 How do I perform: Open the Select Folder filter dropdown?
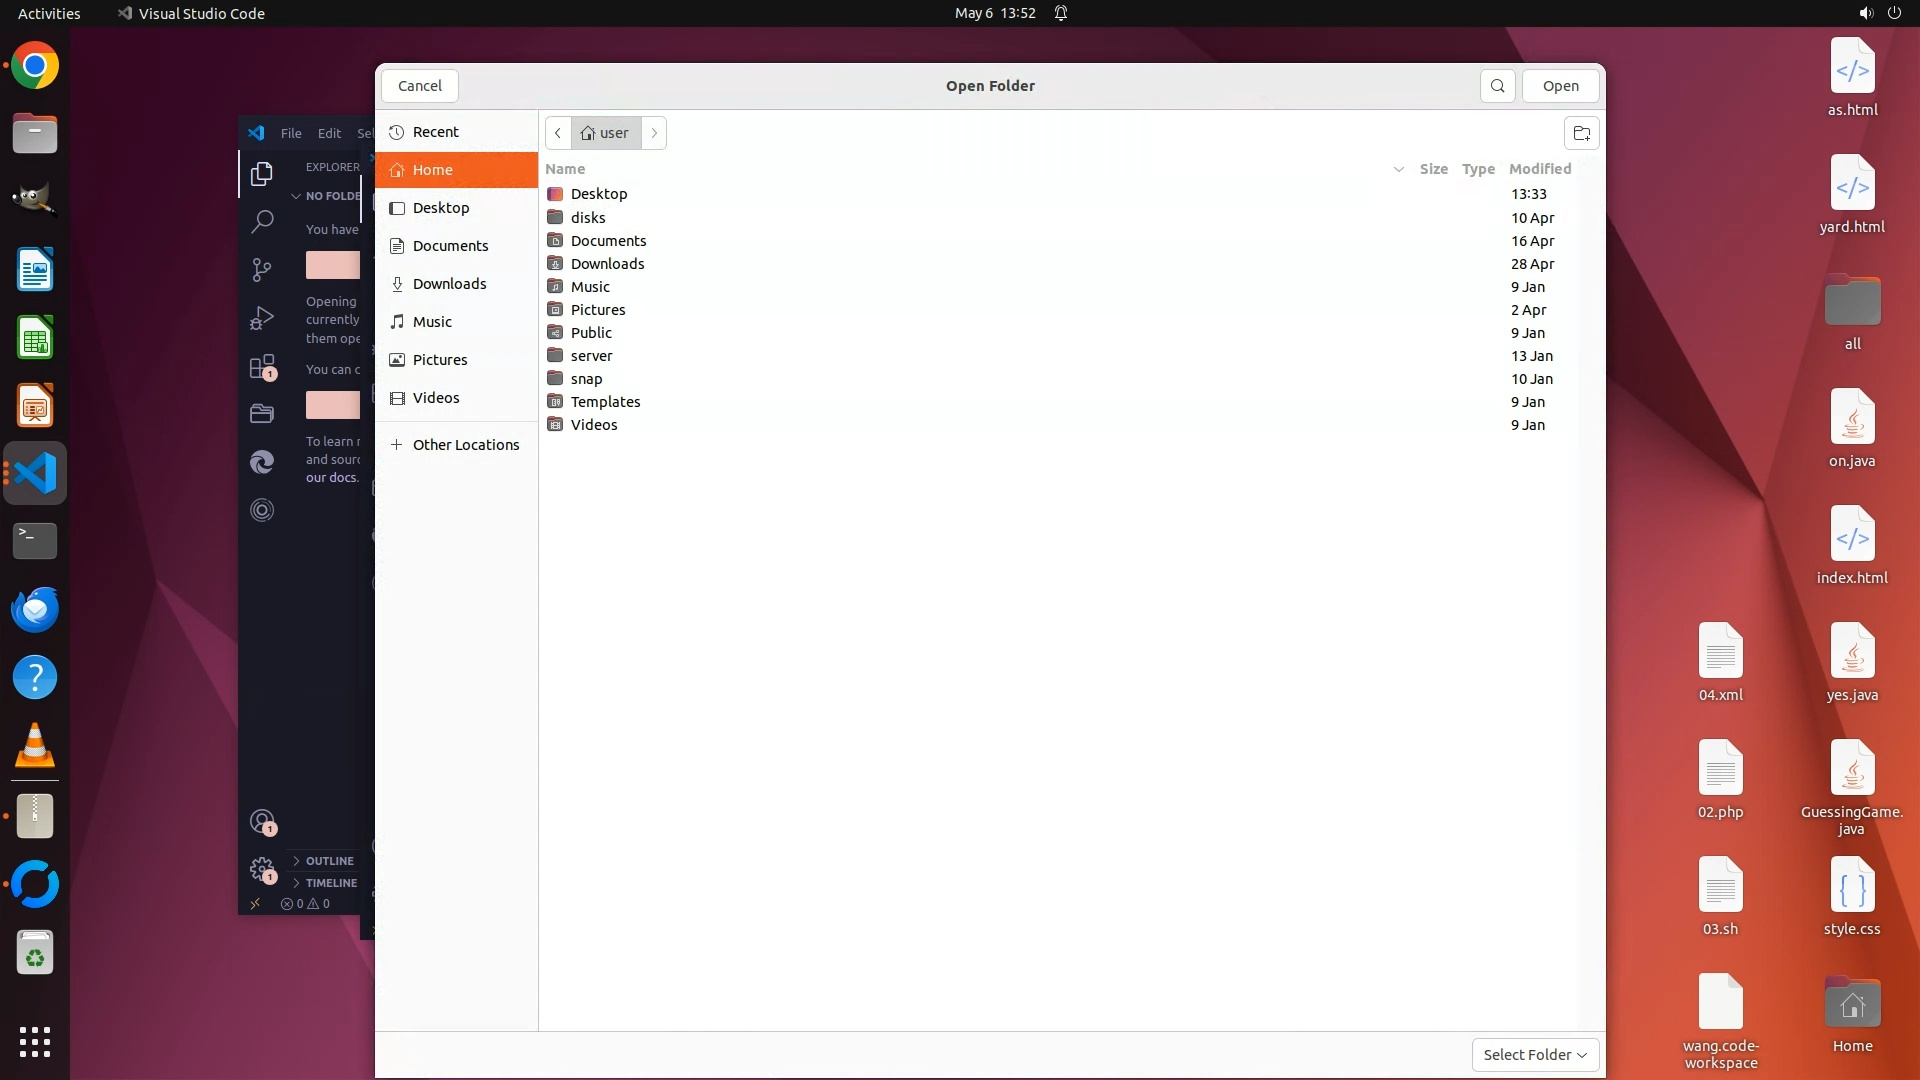coord(1535,1054)
